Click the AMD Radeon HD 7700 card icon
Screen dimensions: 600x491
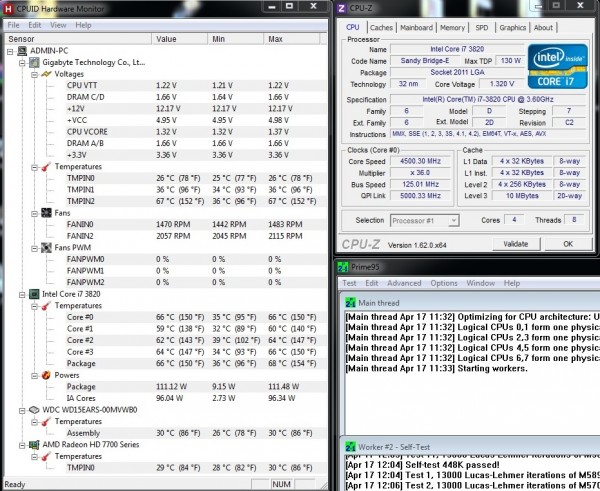(34, 445)
